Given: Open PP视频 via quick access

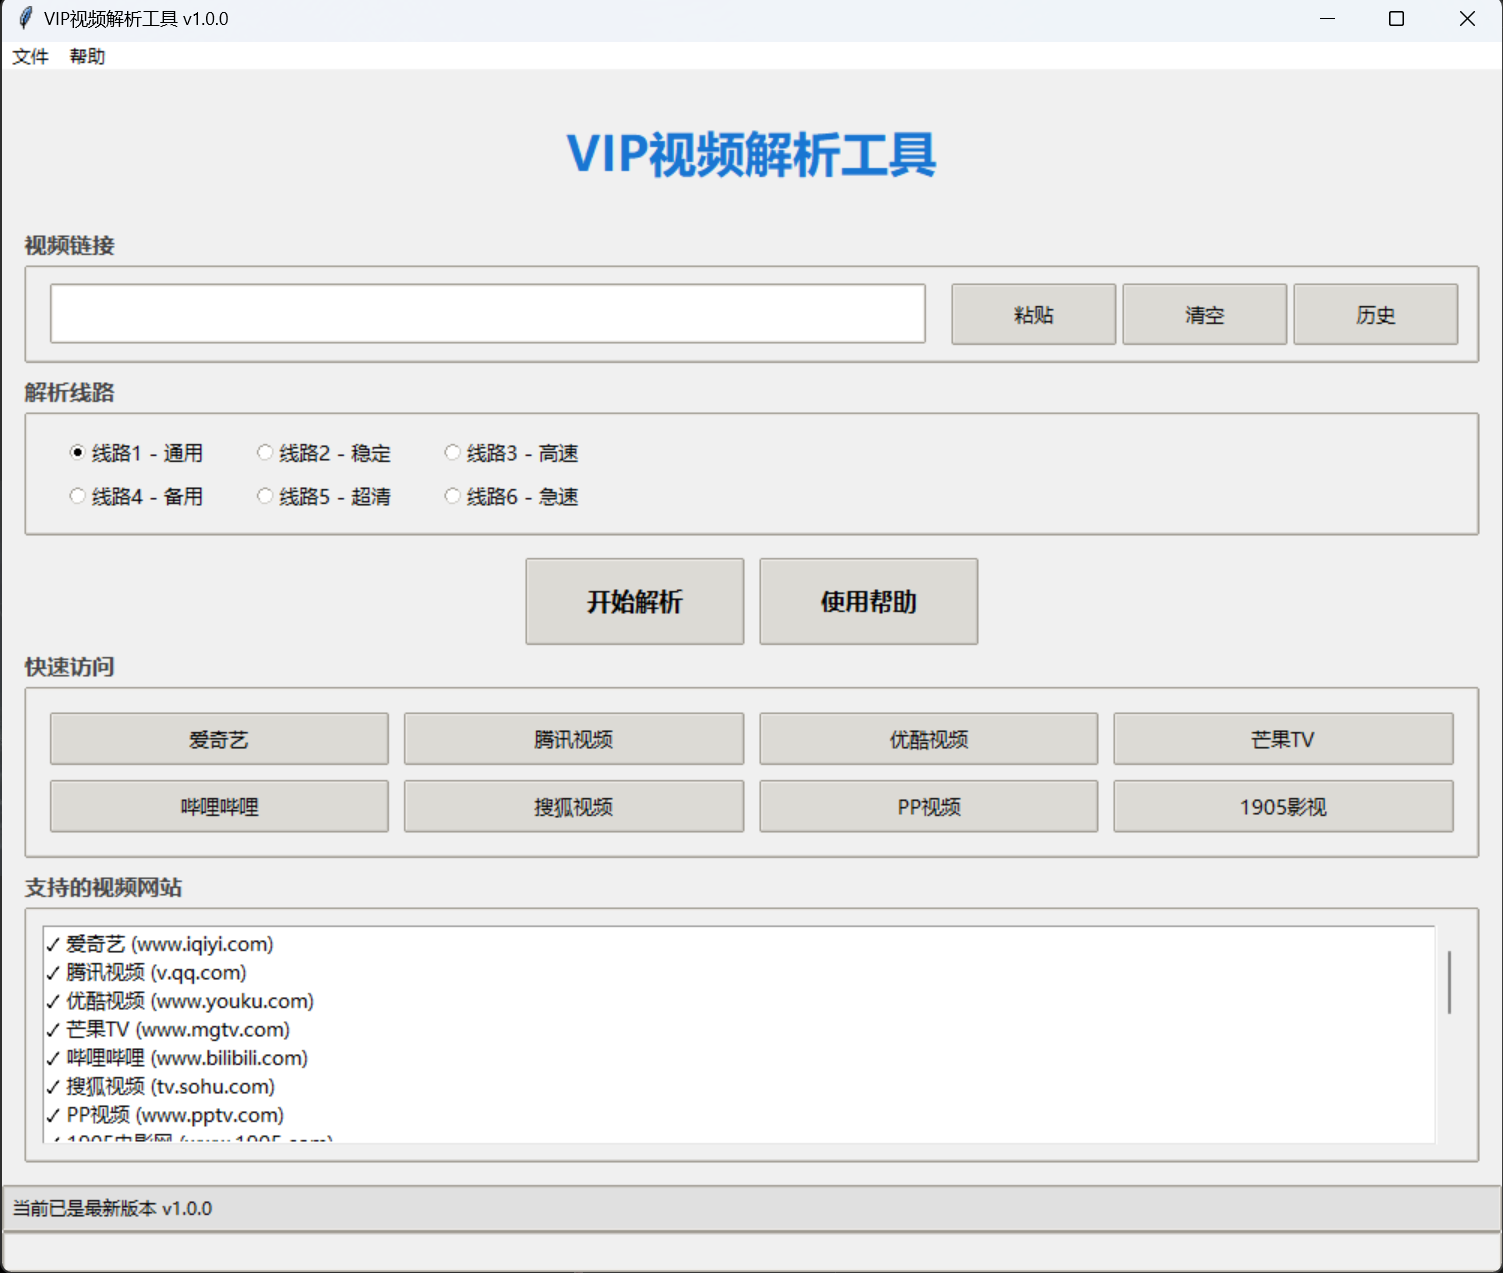Looking at the screenshot, I should 928,806.
